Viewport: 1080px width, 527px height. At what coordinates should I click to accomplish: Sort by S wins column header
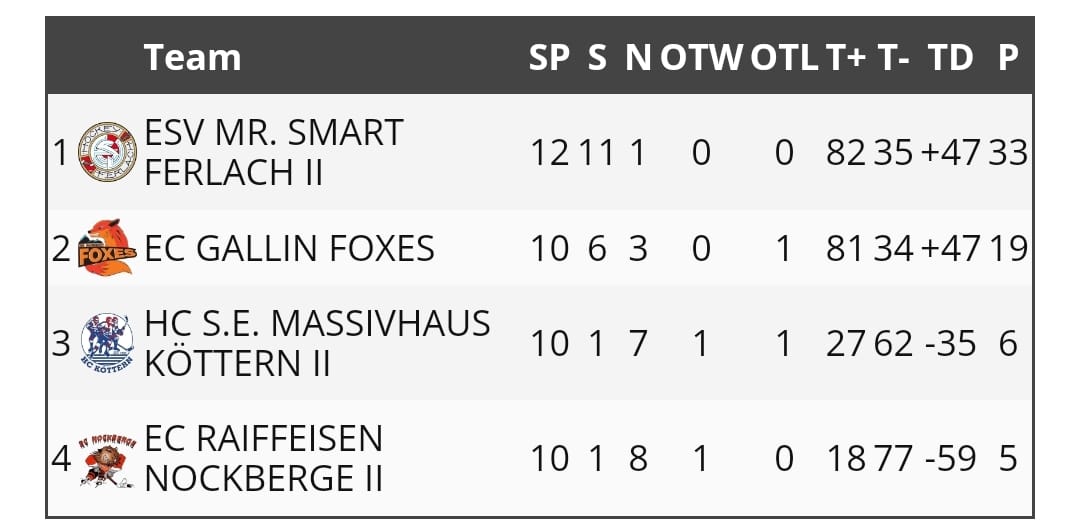click(x=597, y=57)
